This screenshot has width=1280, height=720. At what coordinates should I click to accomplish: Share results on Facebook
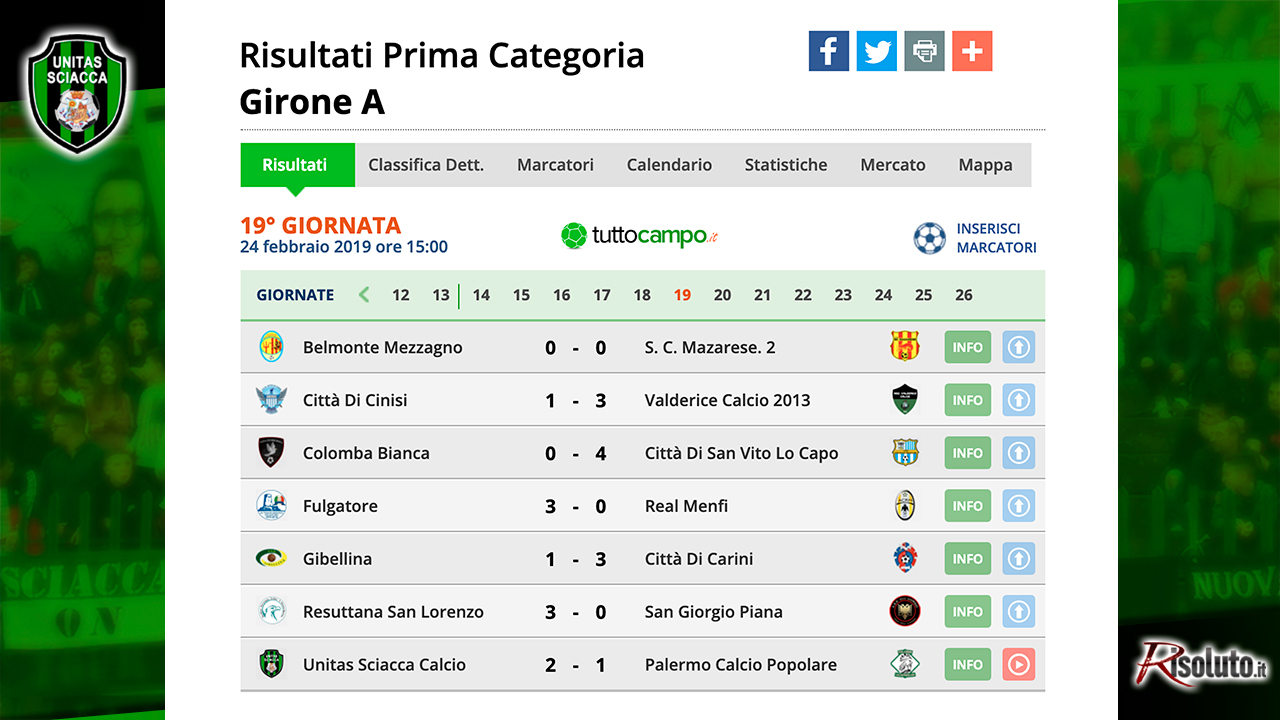coord(829,51)
